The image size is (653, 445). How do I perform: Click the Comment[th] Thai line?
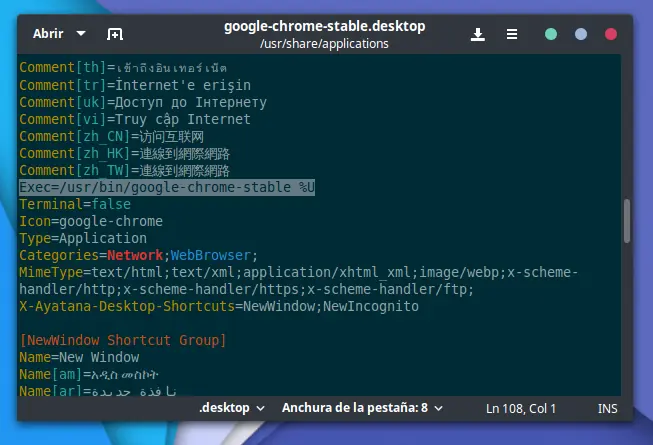pos(123,67)
